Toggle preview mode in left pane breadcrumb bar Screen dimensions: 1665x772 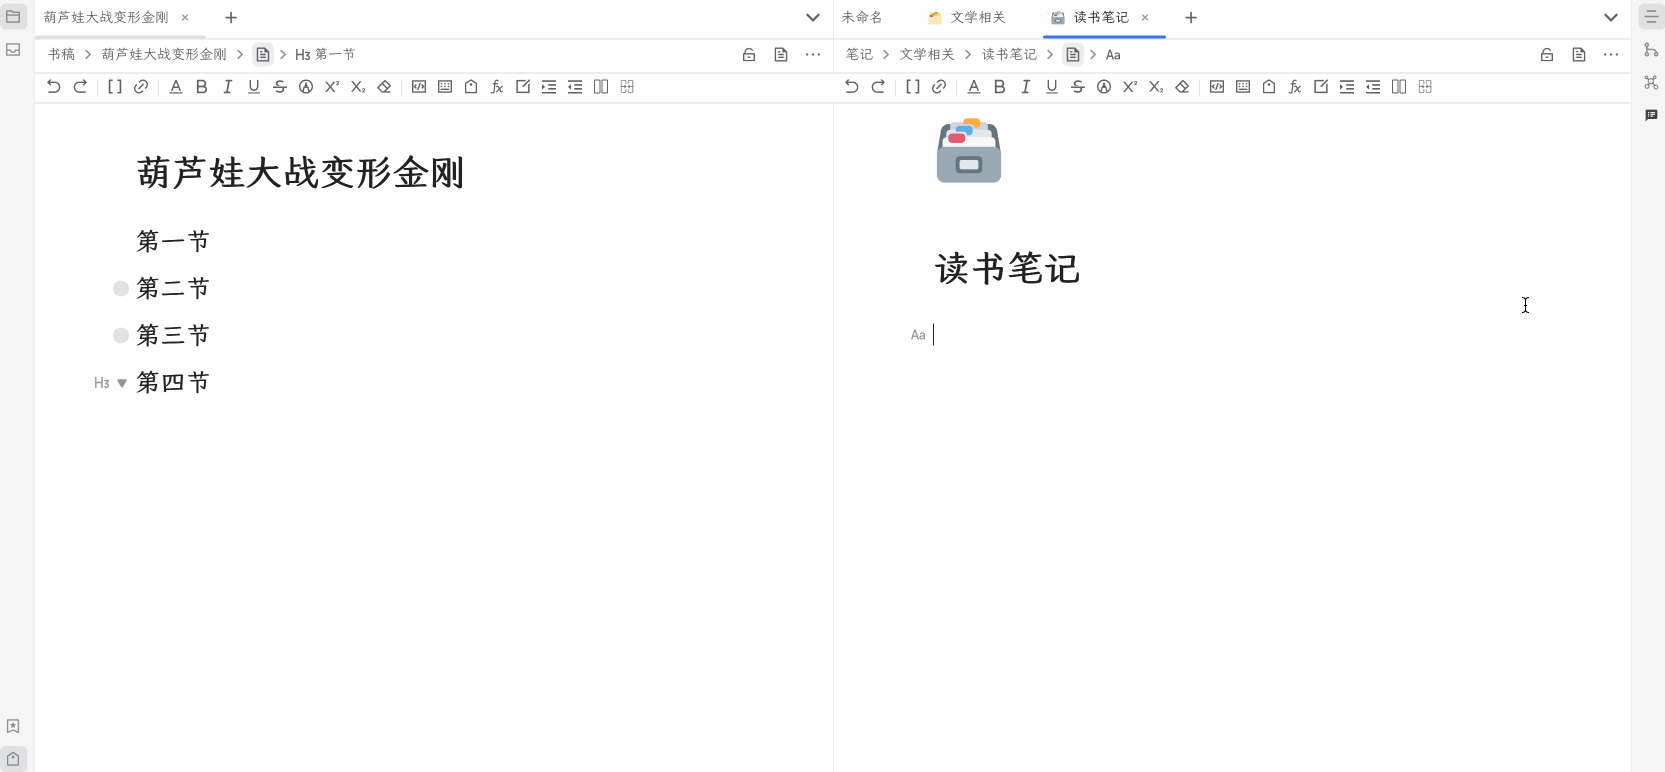pyautogui.click(x=781, y=55)
